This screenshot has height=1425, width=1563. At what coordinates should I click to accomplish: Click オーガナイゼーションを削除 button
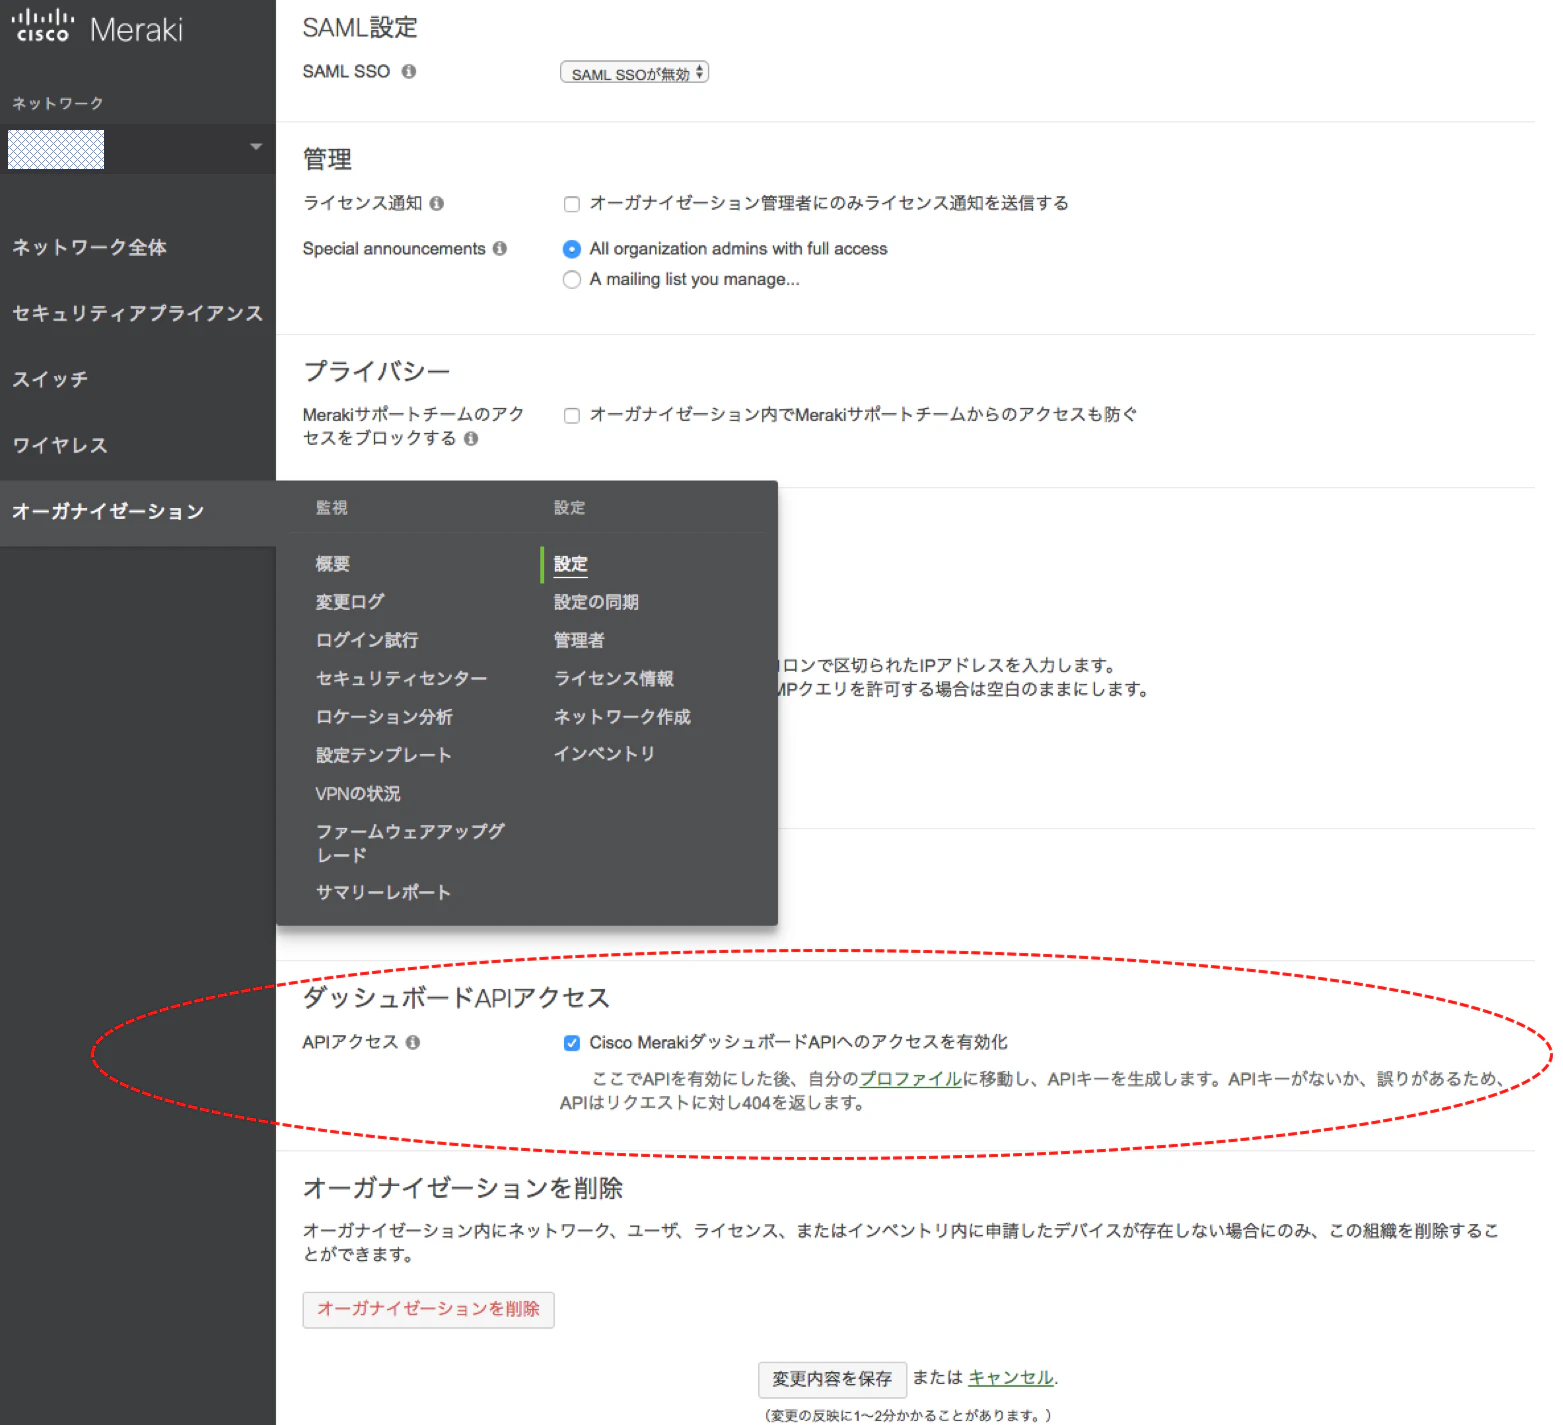pos(428,1309)
